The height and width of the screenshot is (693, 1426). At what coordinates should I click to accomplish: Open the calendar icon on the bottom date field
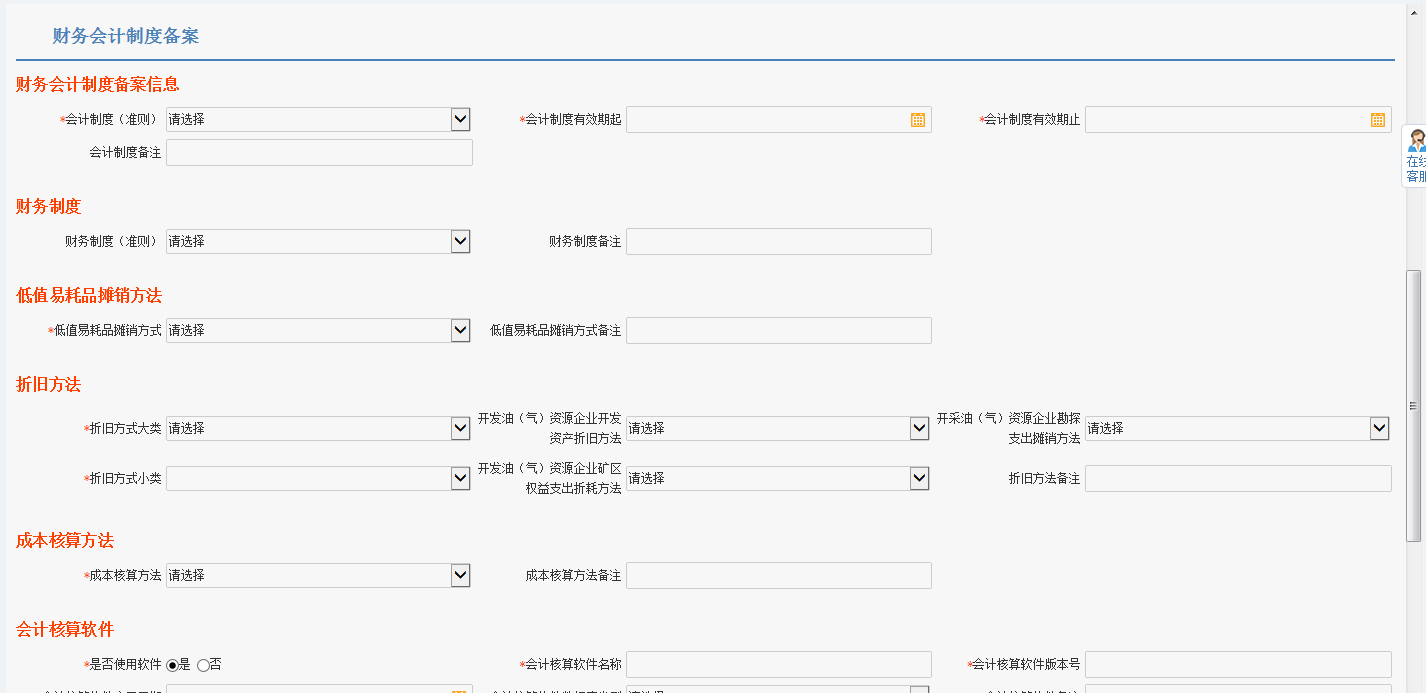pos(458,689)
